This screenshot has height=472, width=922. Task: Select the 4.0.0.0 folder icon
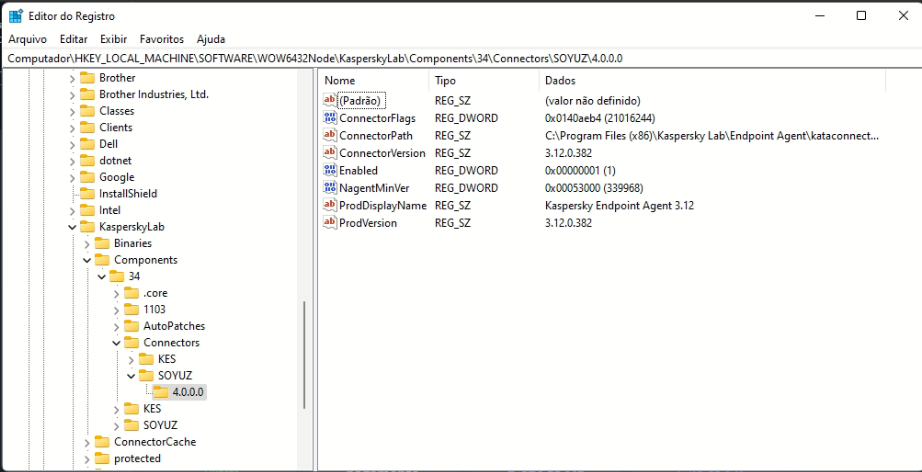coord(161,392)
